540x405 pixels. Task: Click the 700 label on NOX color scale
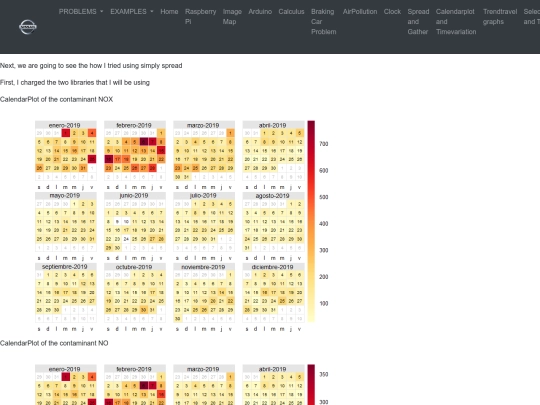(324, 144)
